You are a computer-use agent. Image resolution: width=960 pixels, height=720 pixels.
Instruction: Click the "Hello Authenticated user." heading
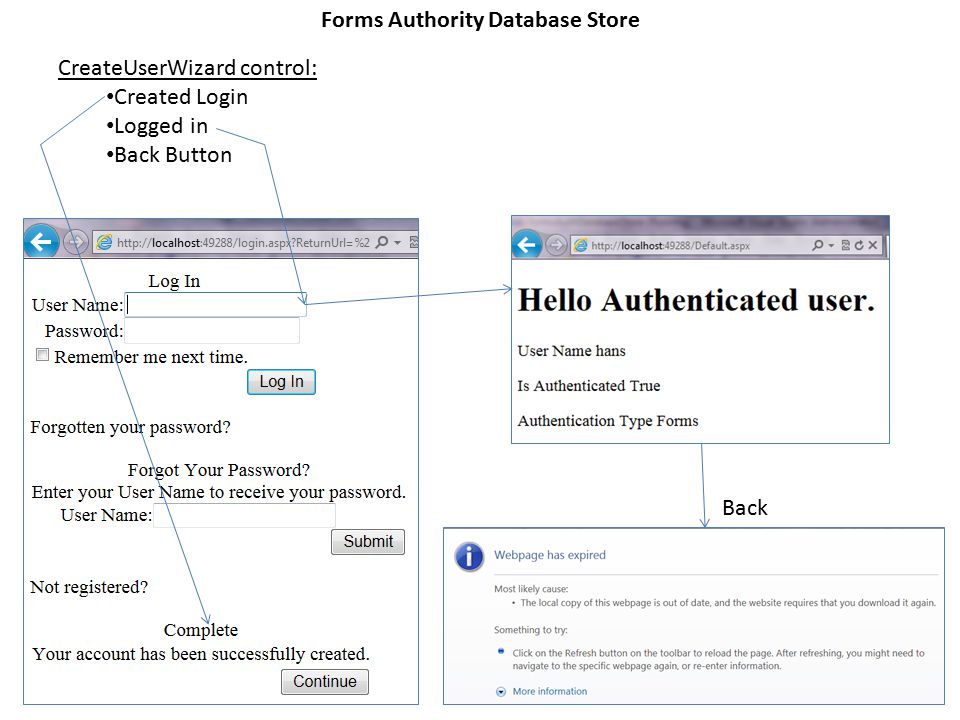[x=696, y=301]
